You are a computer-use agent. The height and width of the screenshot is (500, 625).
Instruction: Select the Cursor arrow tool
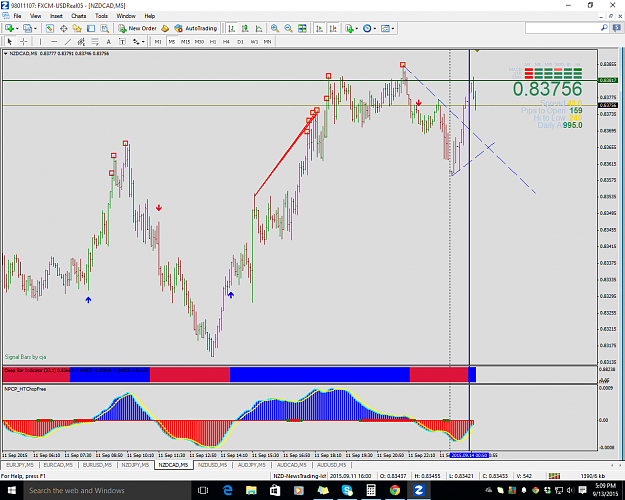coord(10,41)
